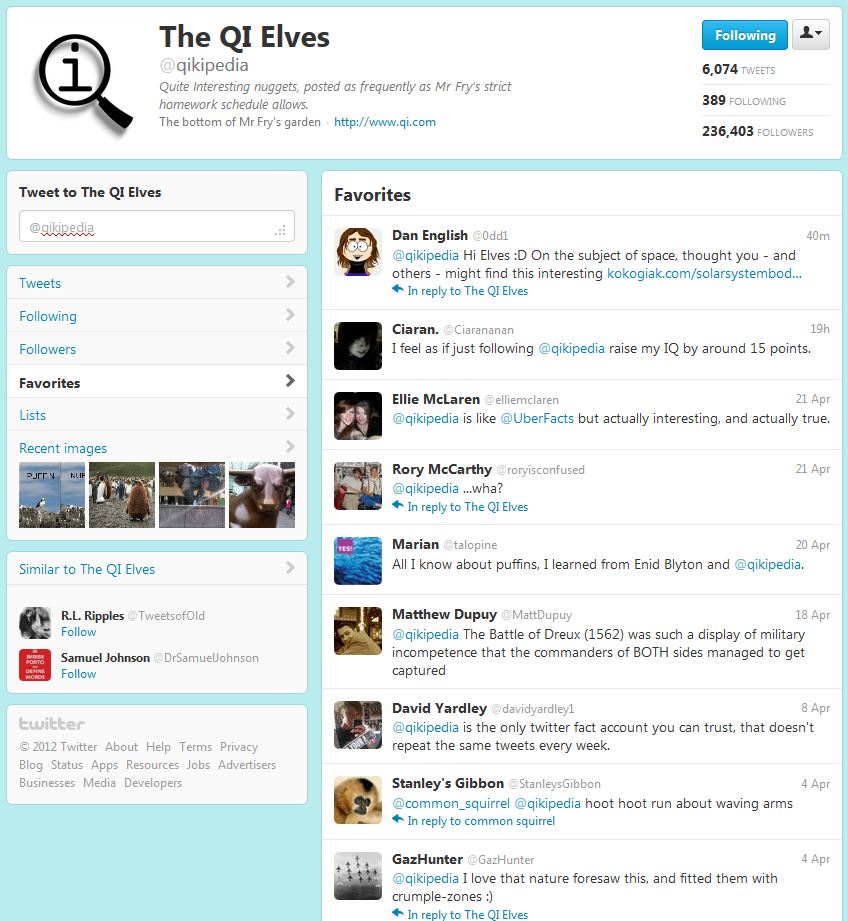Click the chevron on the Followers row
The width and height of the screenshot is (848, 921).
(x=290, y=348)
